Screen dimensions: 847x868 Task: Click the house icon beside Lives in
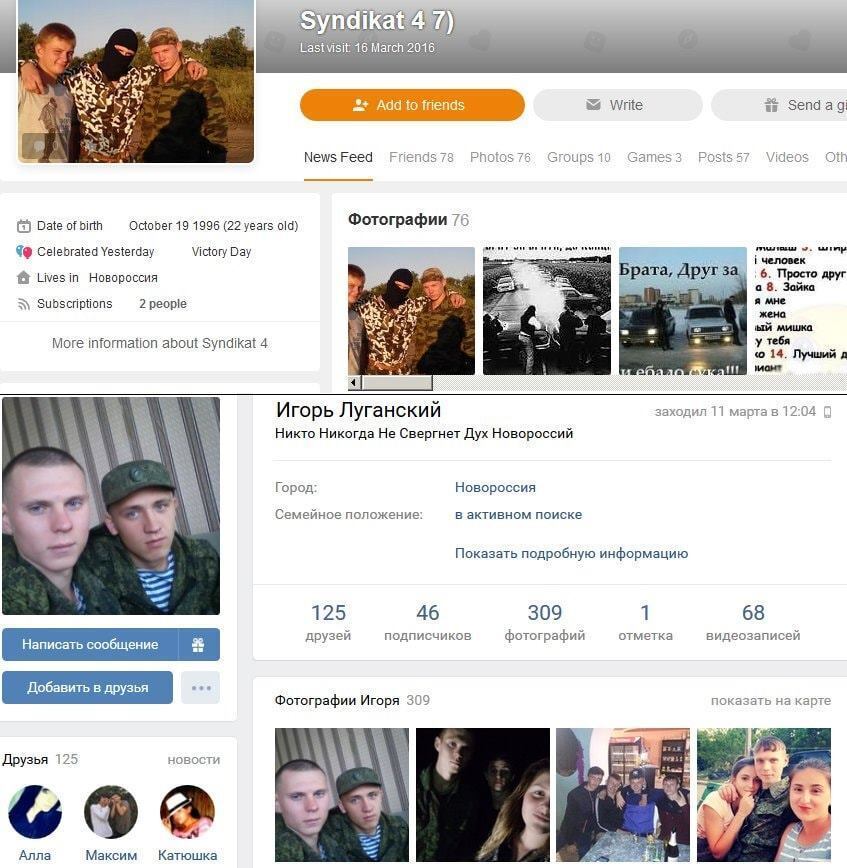click(23, 277)
